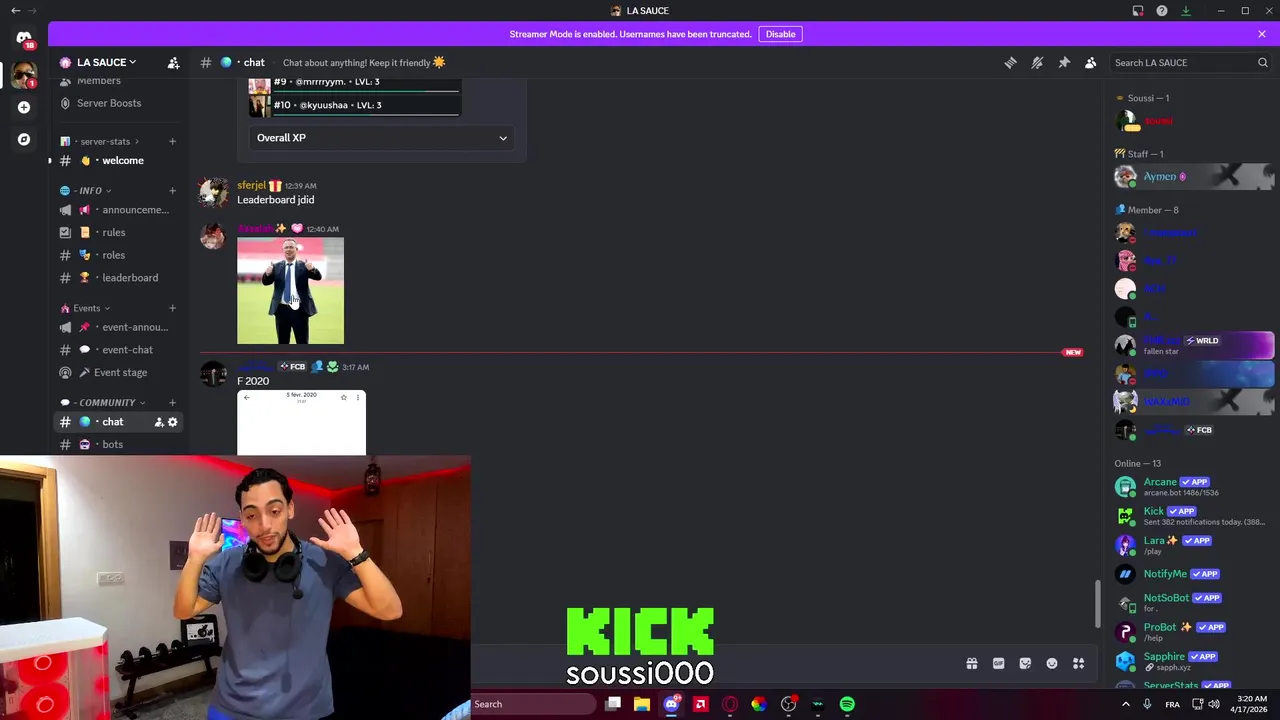
Task: Open ProBot in the member list
Action: point(1194,632)
